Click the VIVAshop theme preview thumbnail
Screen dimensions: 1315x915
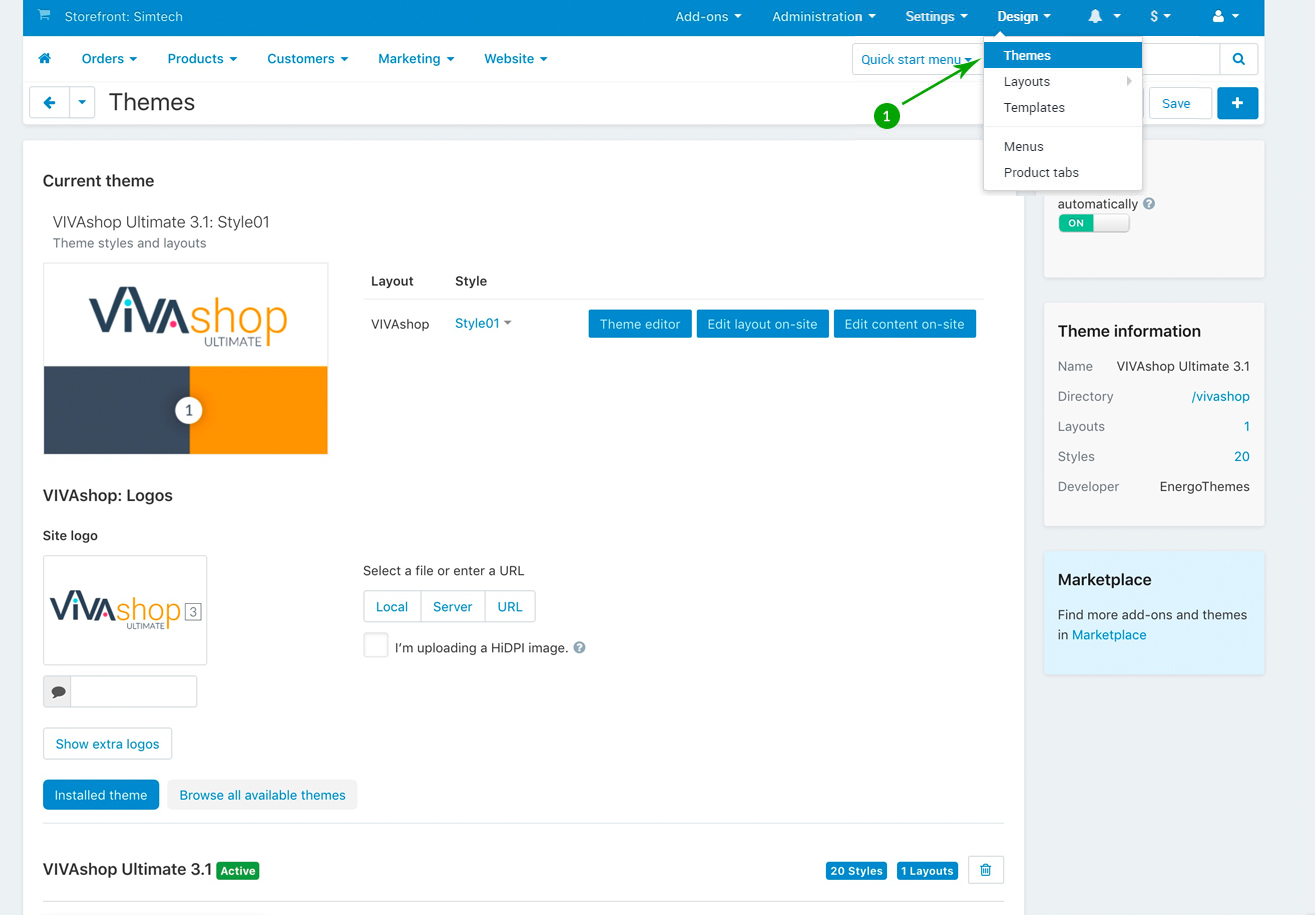186,359
